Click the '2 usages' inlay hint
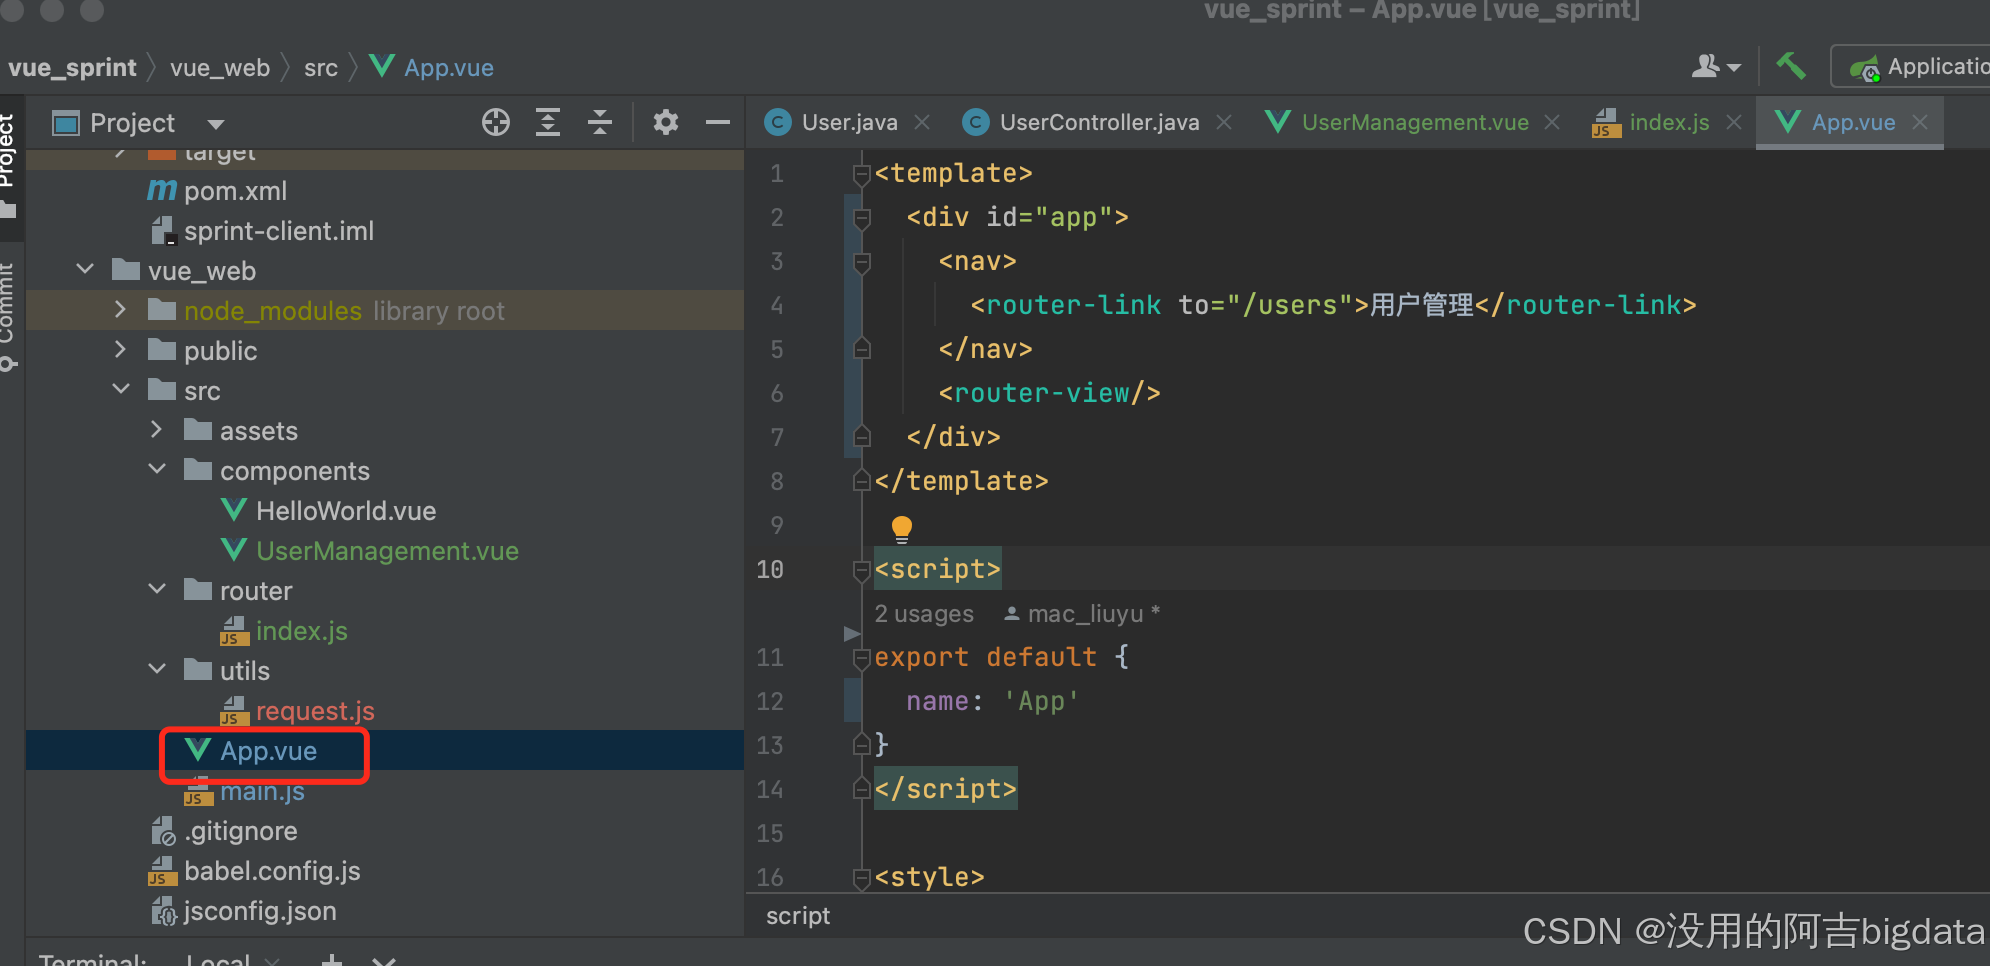The image size is (1990, 966). pos(923,613)
